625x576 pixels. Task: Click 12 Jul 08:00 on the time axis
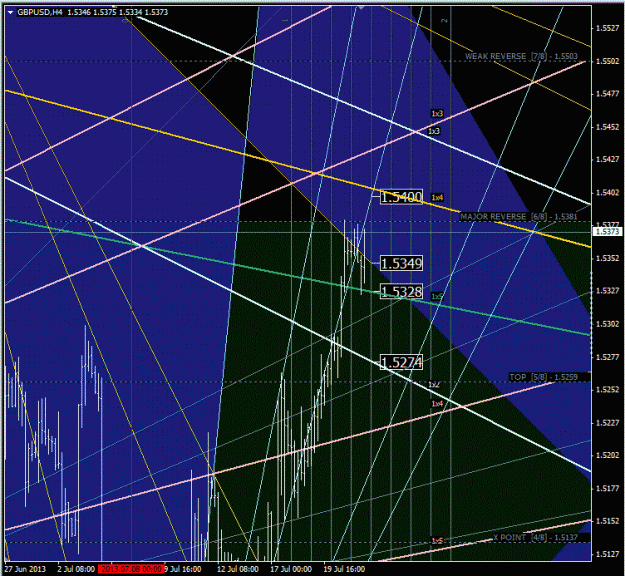[x=238, y=569]
